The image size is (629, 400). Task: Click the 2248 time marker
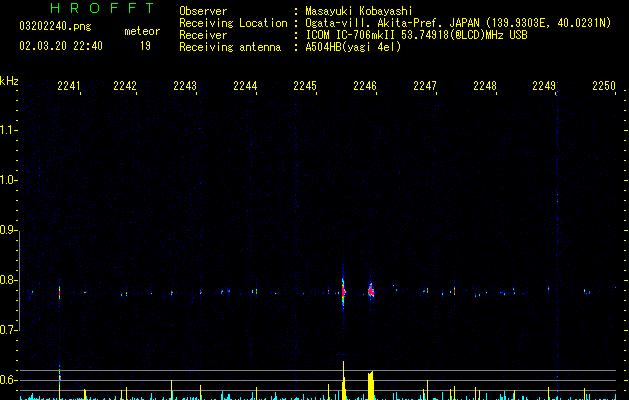[485, 86]
